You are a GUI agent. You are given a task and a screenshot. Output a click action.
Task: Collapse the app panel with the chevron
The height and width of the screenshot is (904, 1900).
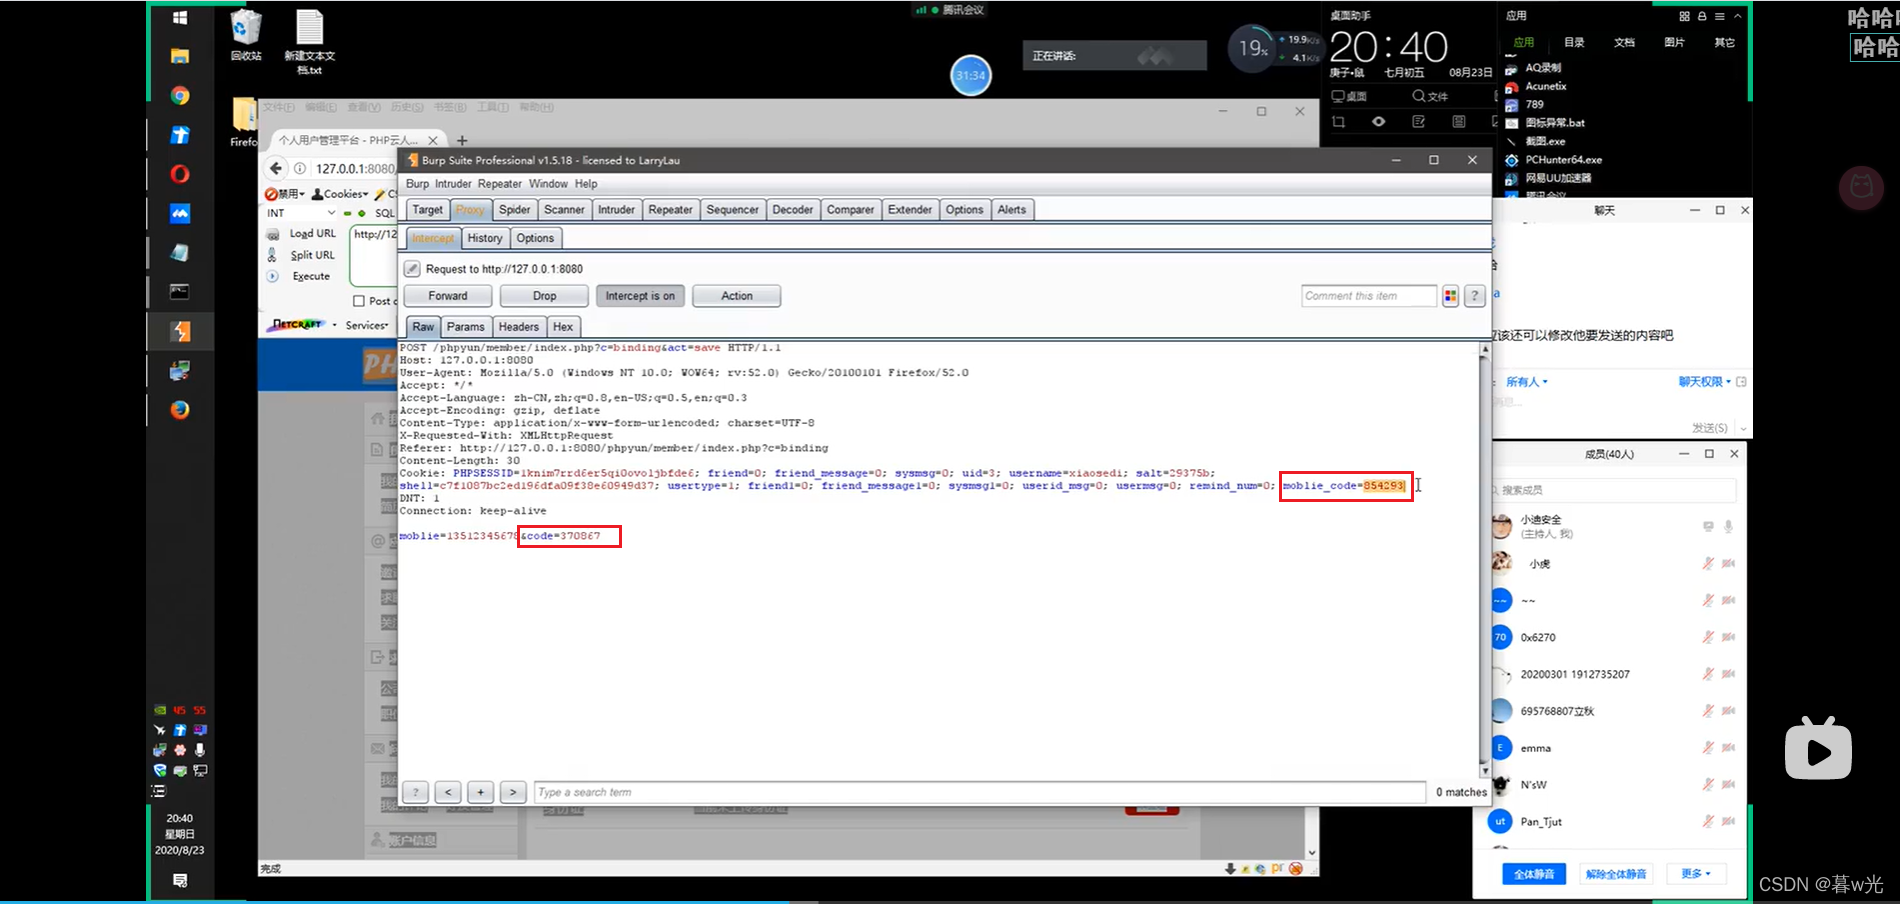point(1738,16)
